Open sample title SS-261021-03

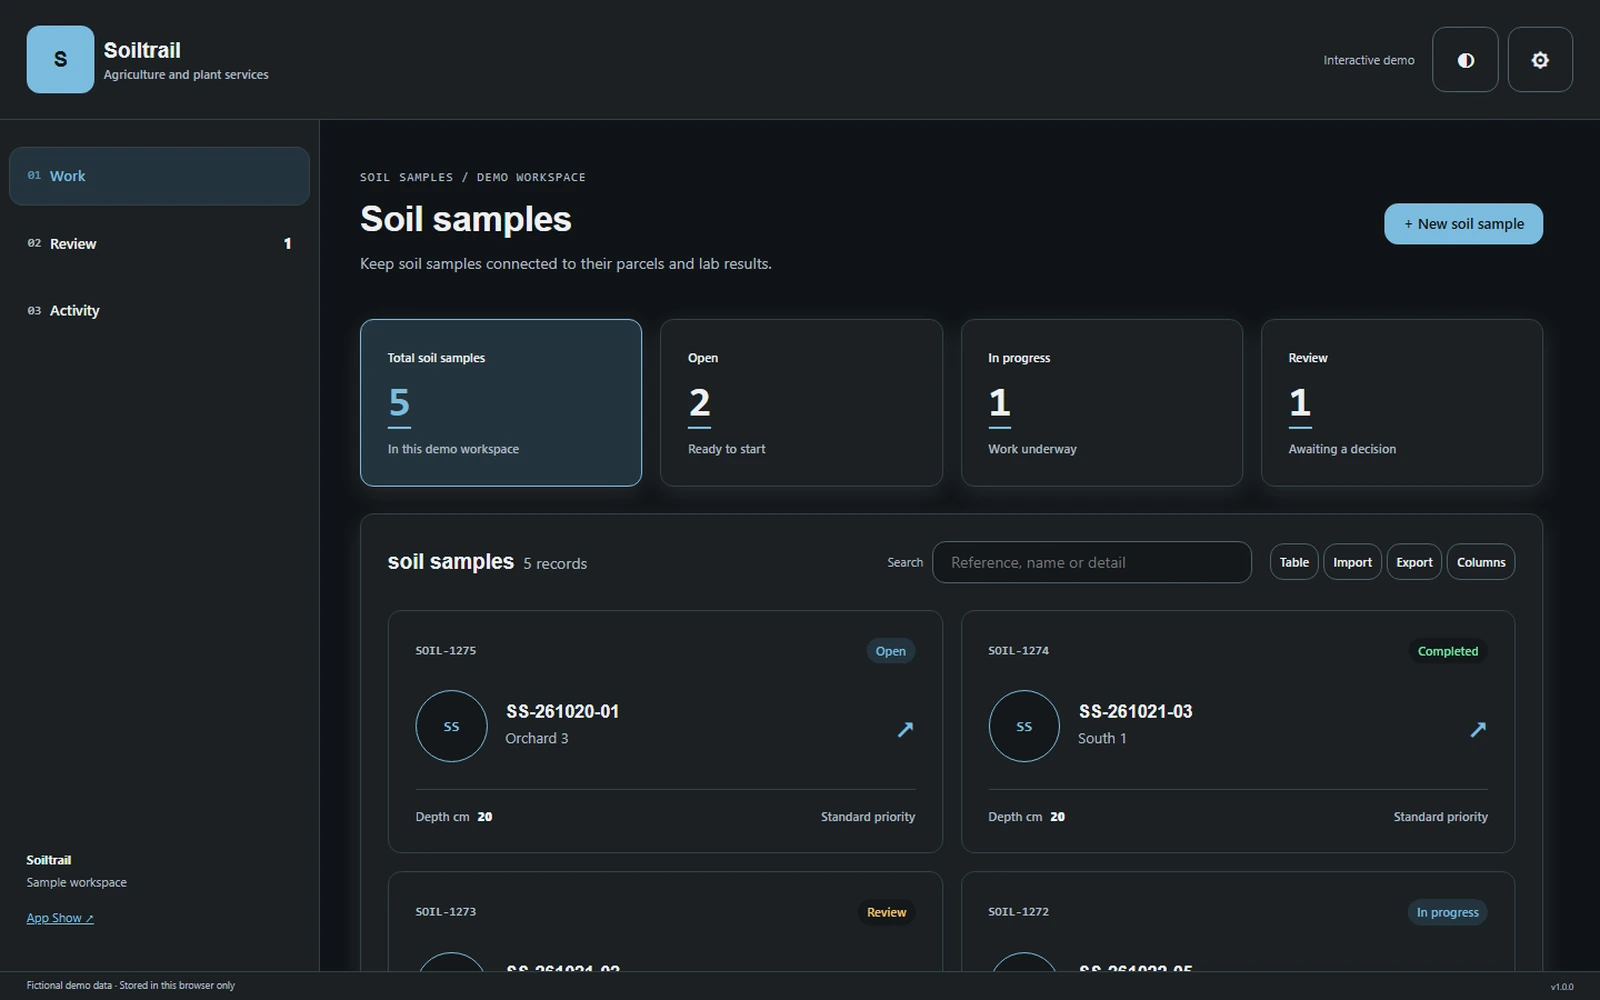[1135, 711]
